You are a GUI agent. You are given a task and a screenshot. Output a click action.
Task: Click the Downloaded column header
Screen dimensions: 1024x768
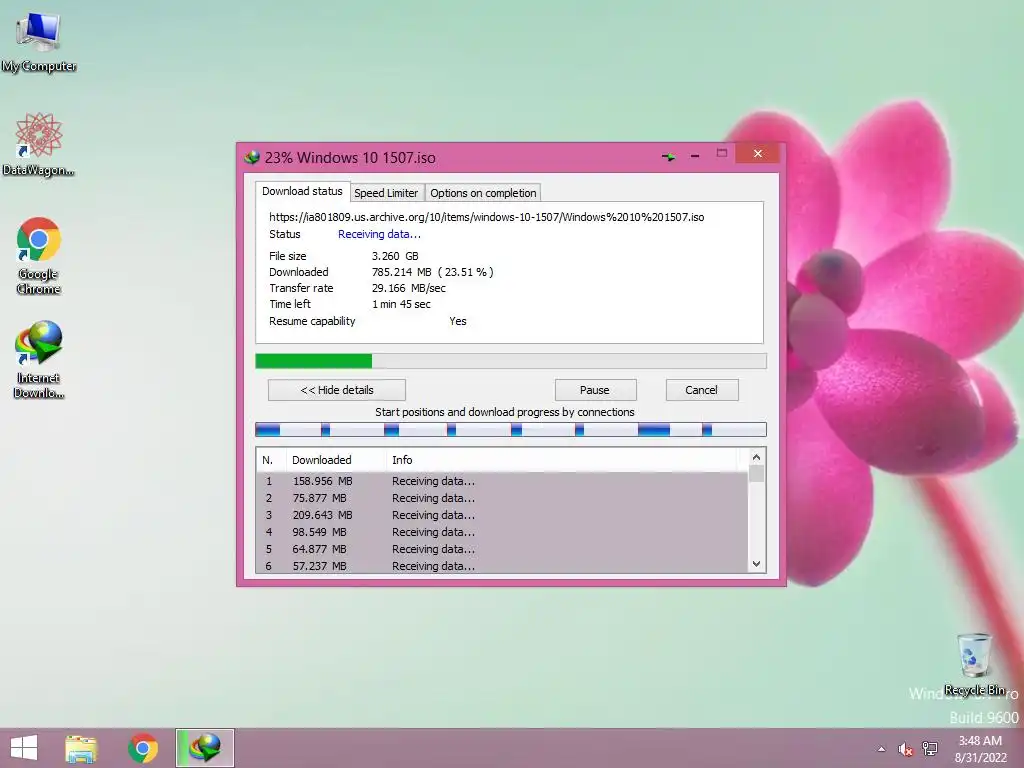click(336, 460)
